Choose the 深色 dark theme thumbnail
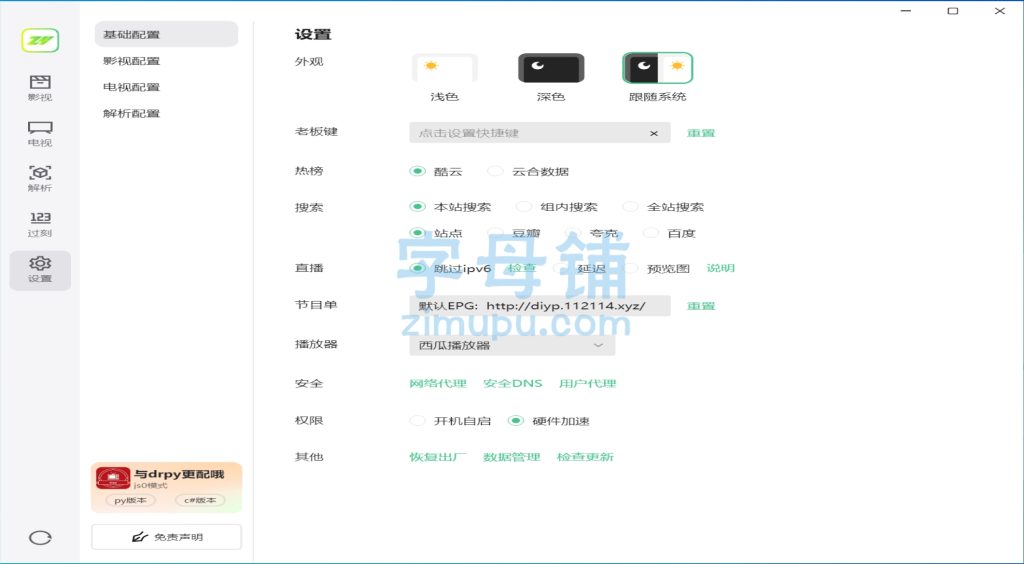1024x564 pixels. point(551,69)
